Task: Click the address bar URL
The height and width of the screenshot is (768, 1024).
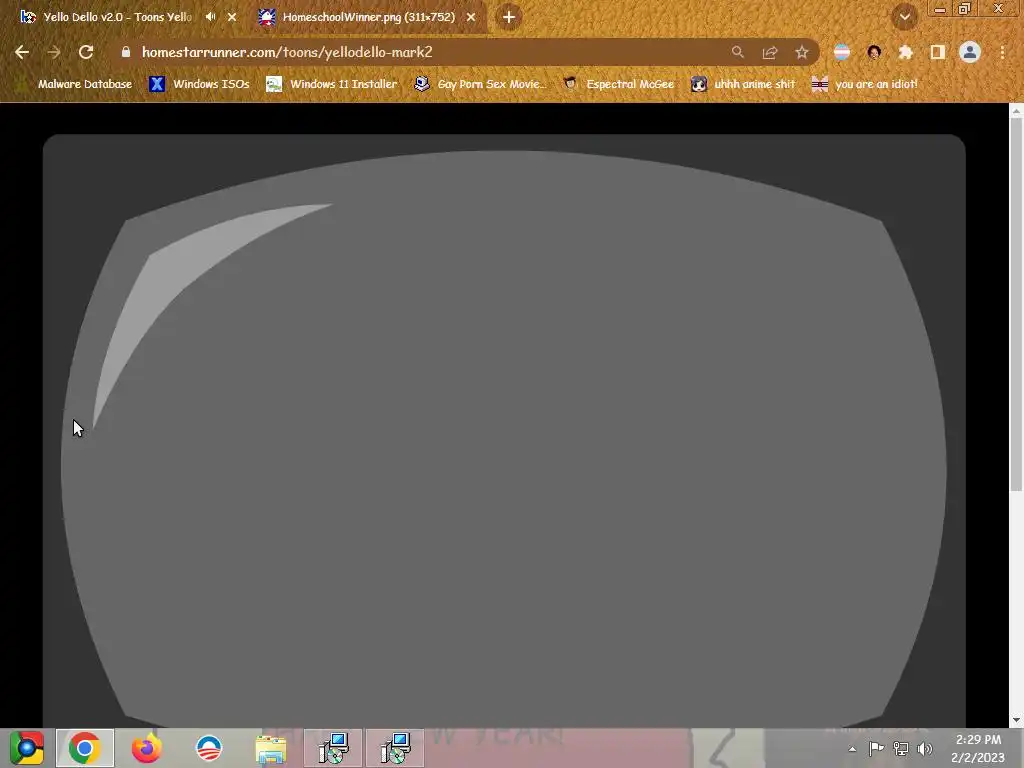Action: pyautogui.click(x=287, y=52)
